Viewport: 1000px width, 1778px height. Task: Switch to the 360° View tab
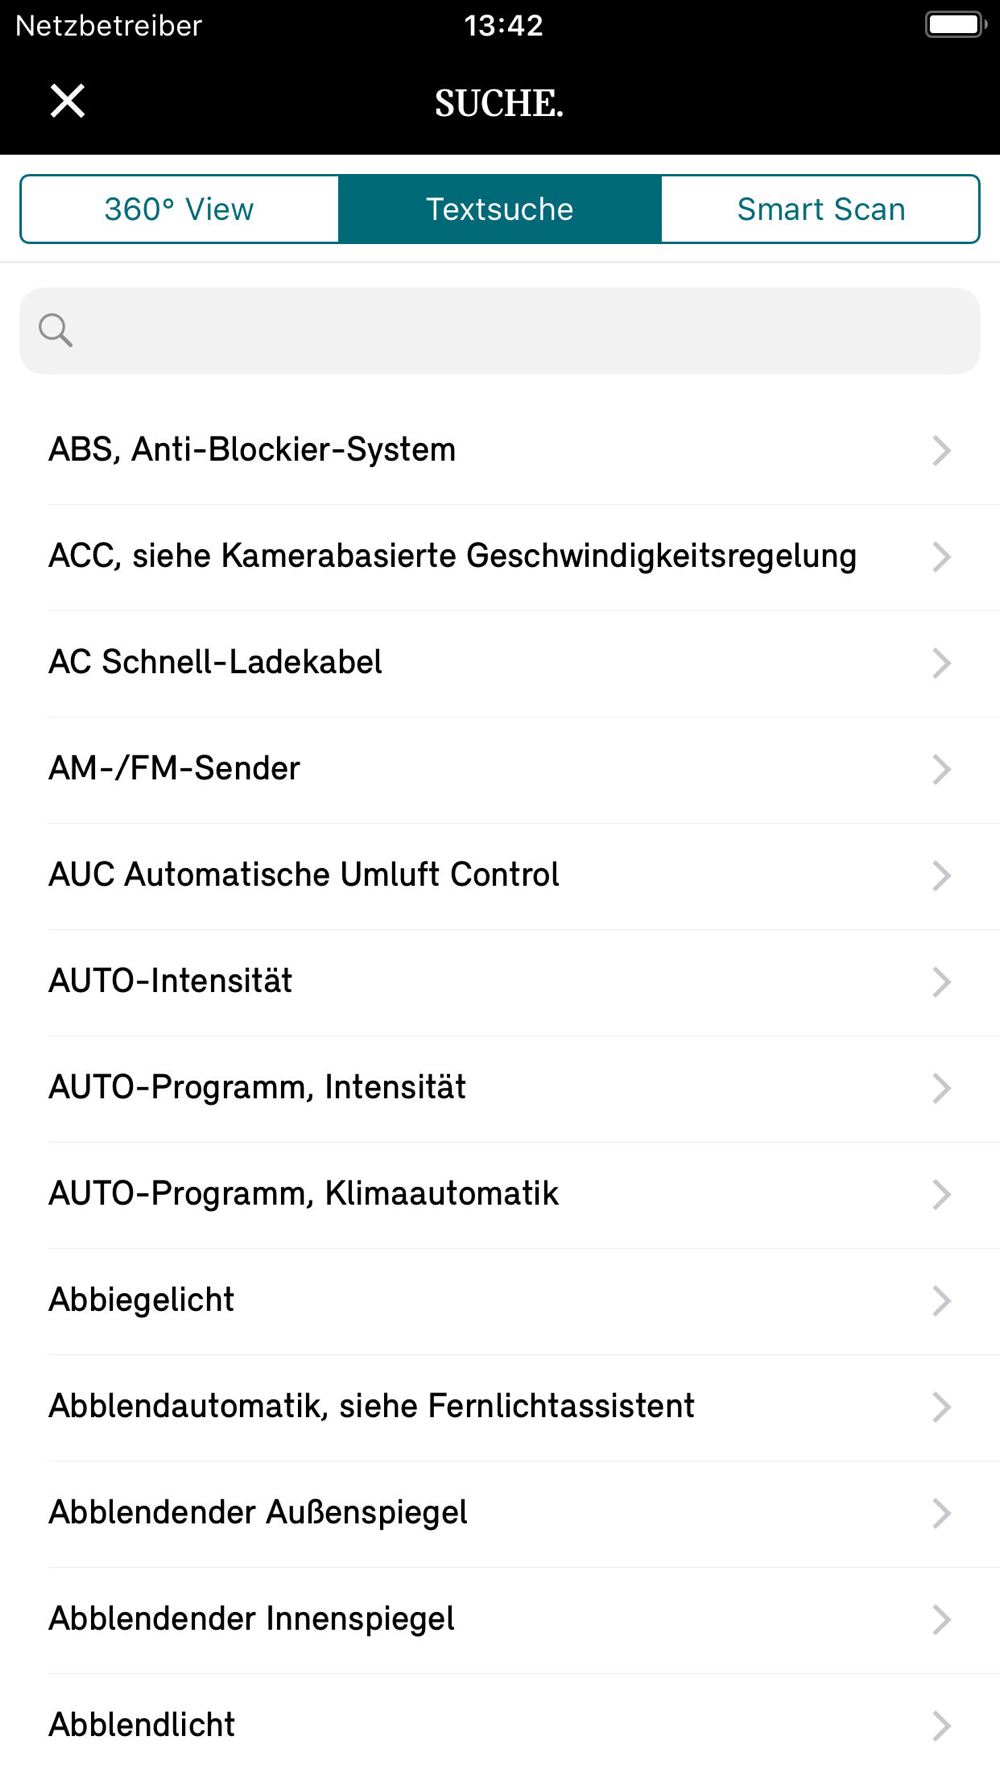(180, 209)
